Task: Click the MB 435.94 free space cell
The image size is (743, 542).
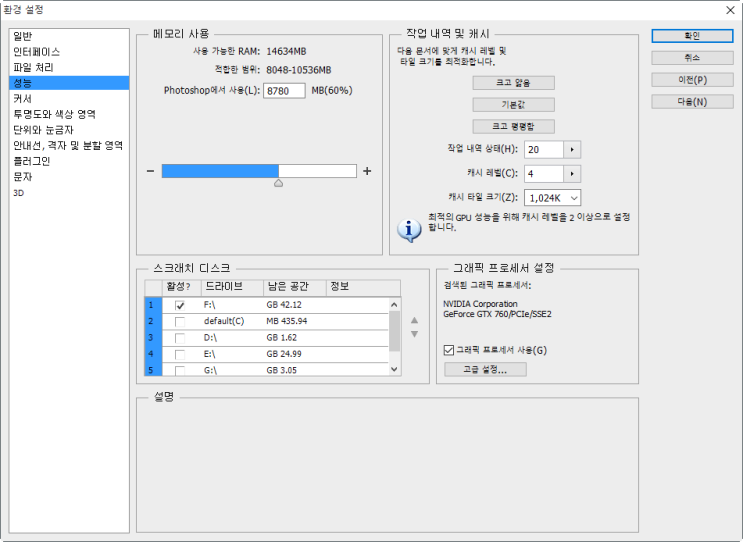Action: coord(287,321)
